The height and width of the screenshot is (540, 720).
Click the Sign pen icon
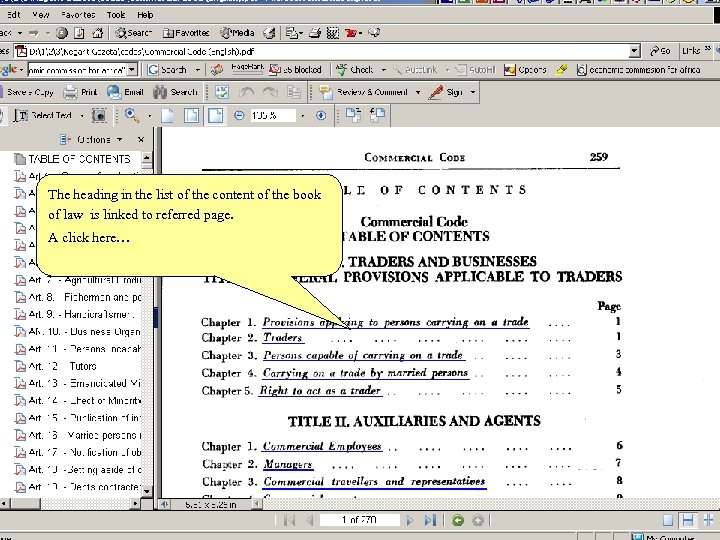[436, 92]
